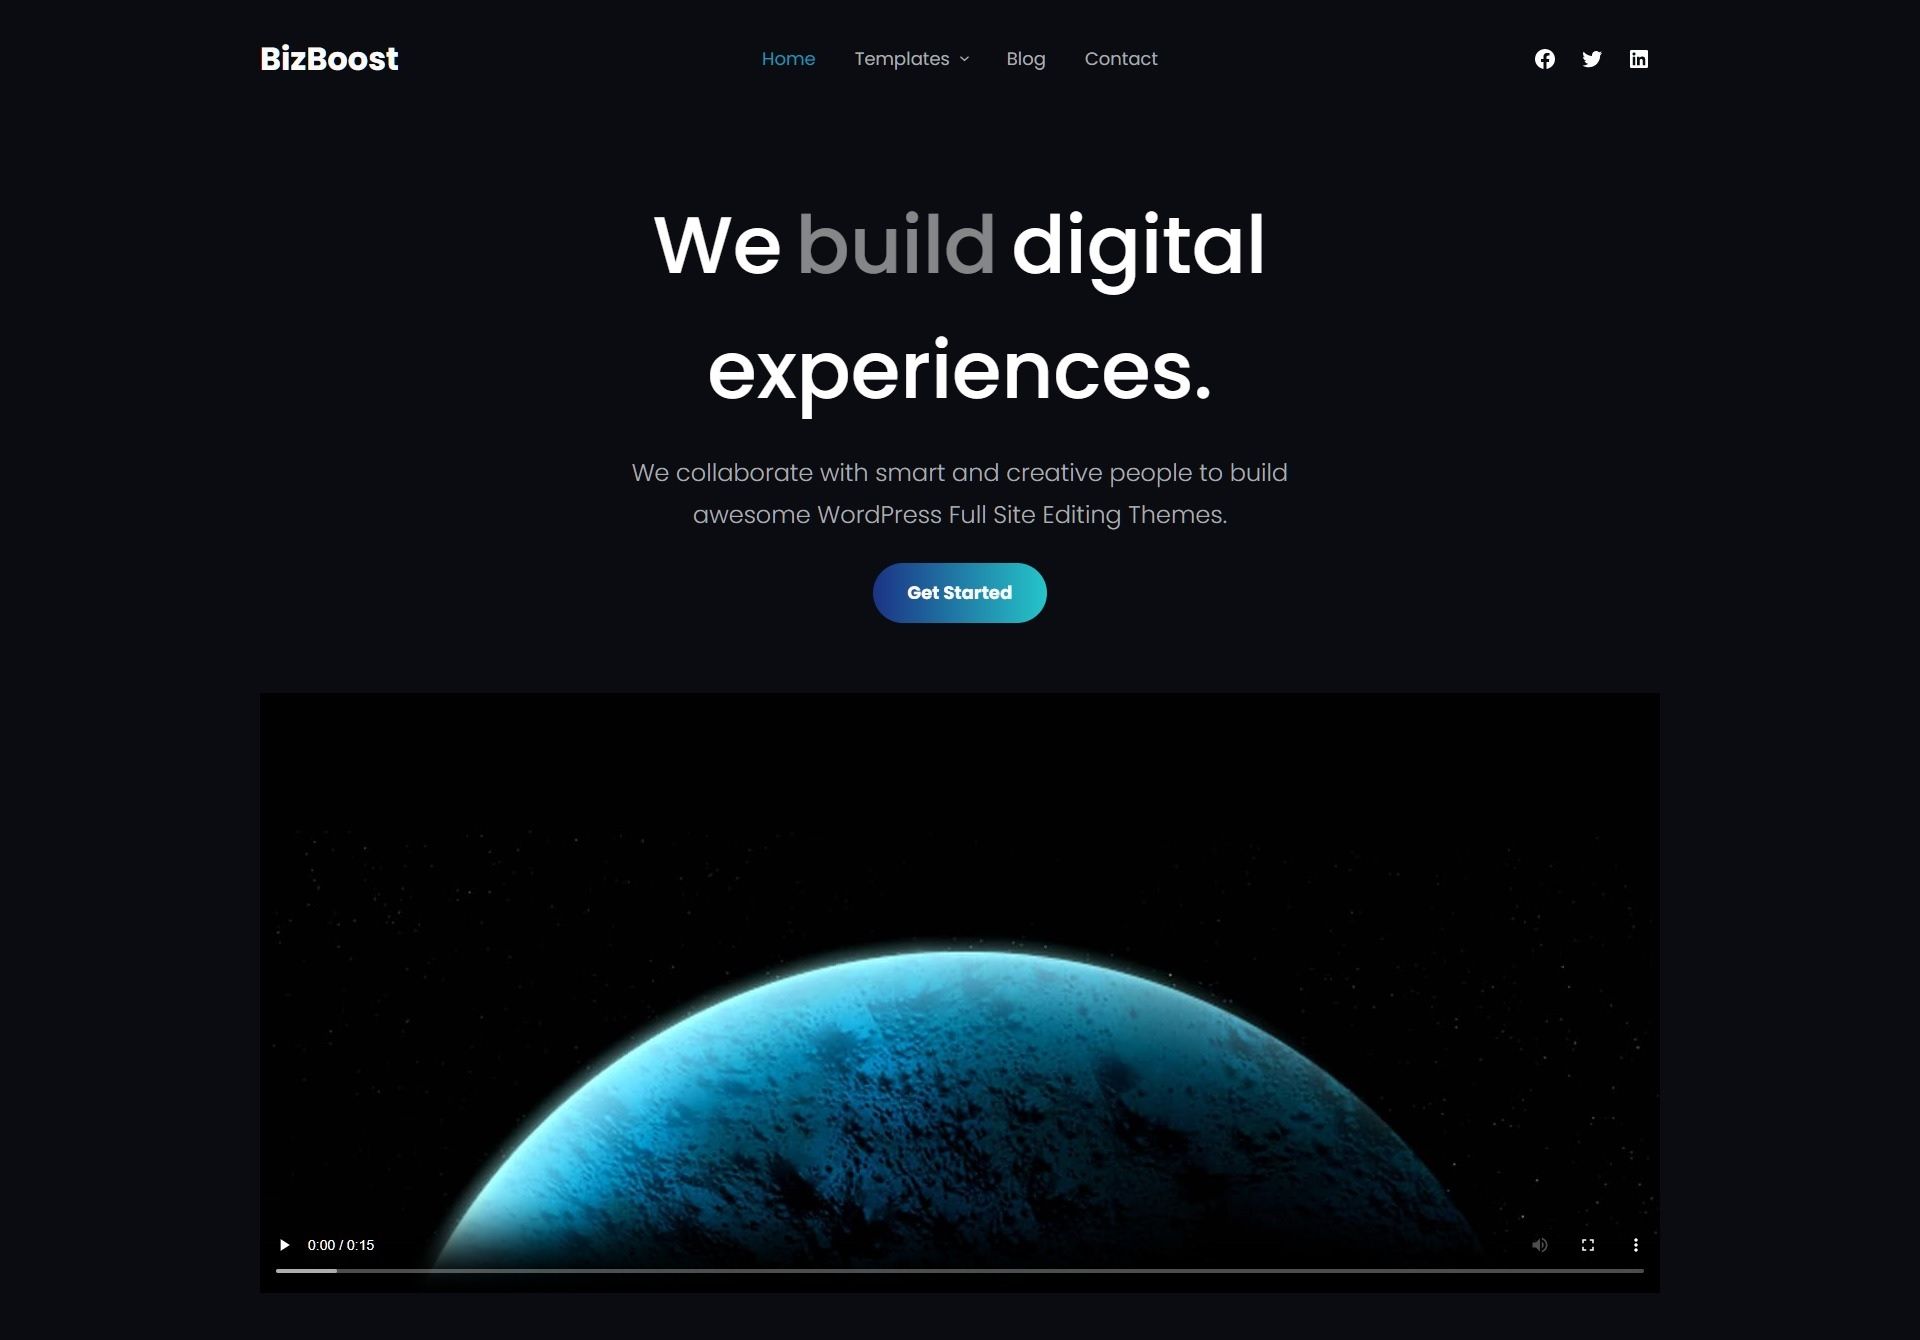Click the BizBoost logo link
The image size is (1920, 1340).
328,58
